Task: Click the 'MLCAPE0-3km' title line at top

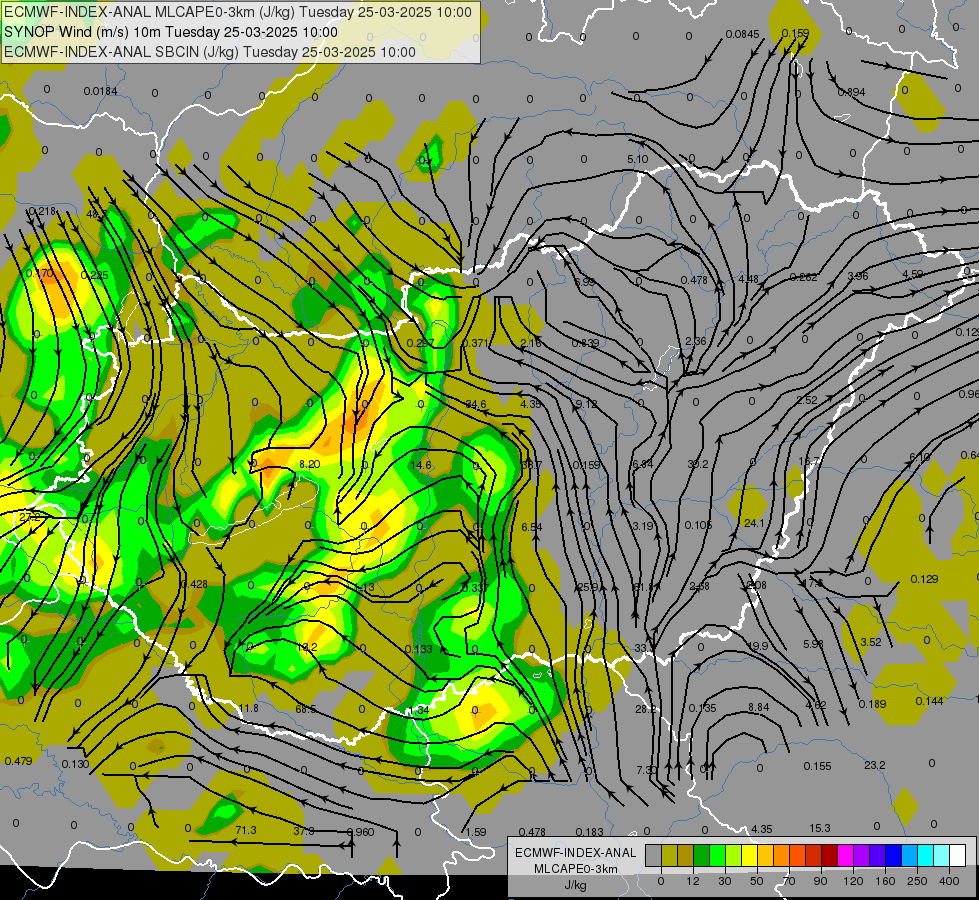Action: click(238, 12)
